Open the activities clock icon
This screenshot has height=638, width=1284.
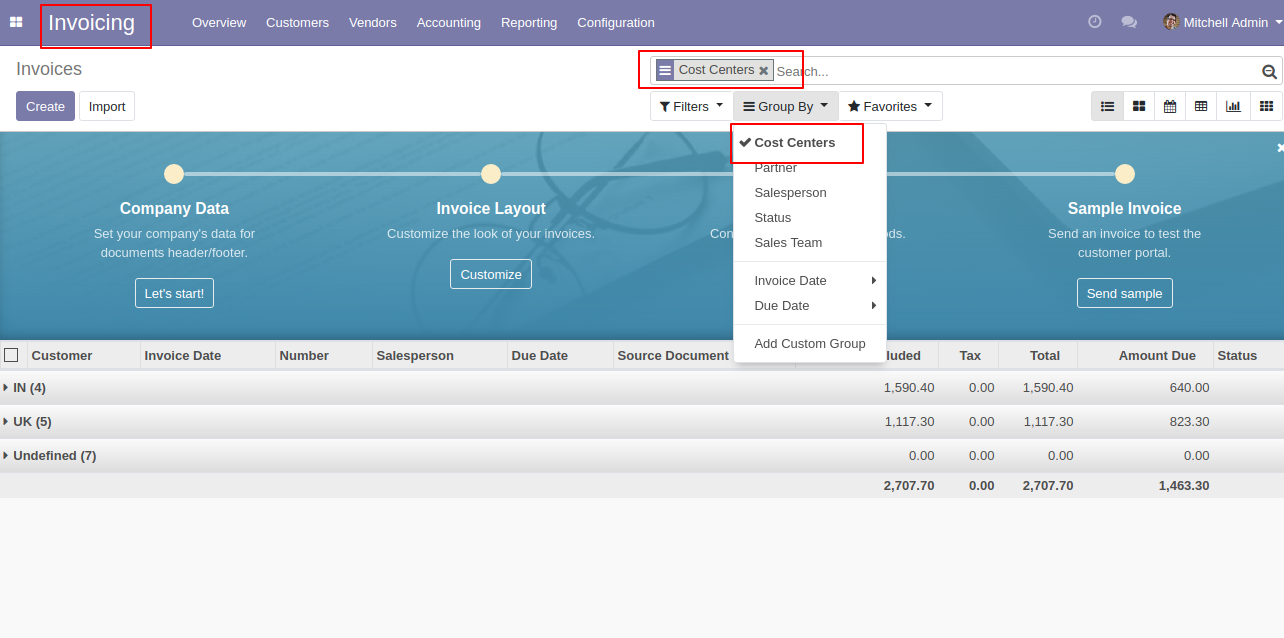pos(1095,22)
